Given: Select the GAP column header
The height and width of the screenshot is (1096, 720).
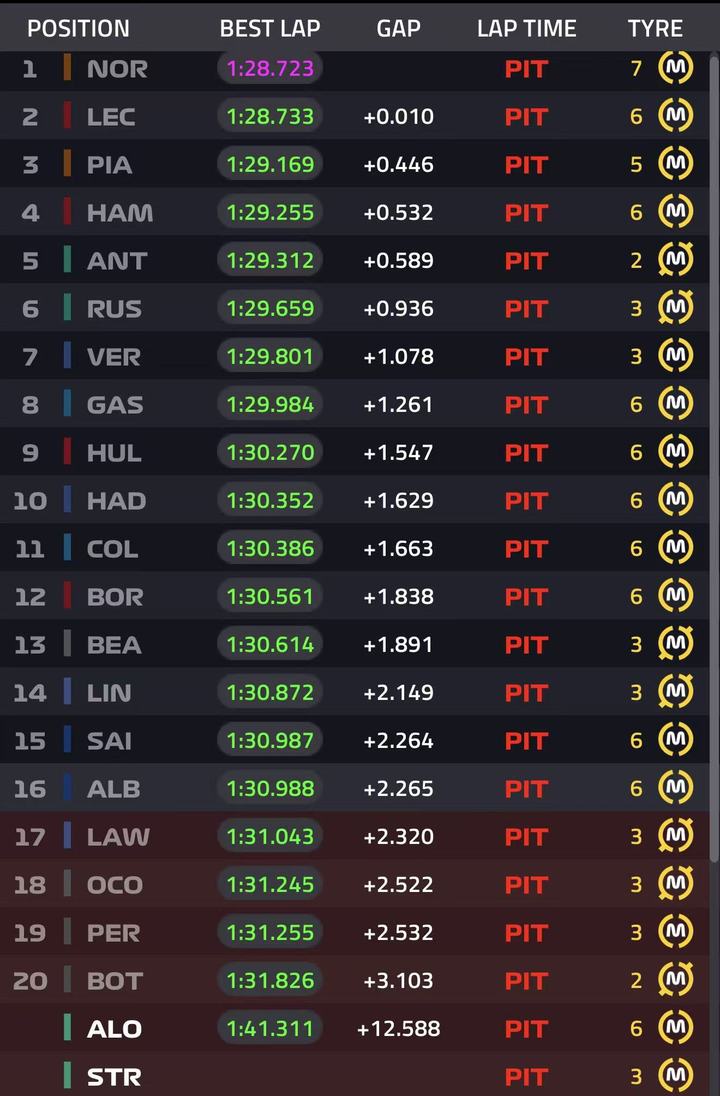Looking at the screenshot, I should (x=398, y=28).
